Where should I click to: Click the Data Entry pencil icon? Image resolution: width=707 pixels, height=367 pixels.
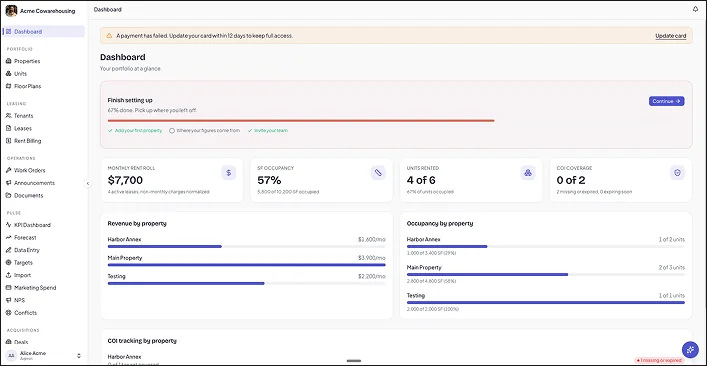click(x=8, y=250)
